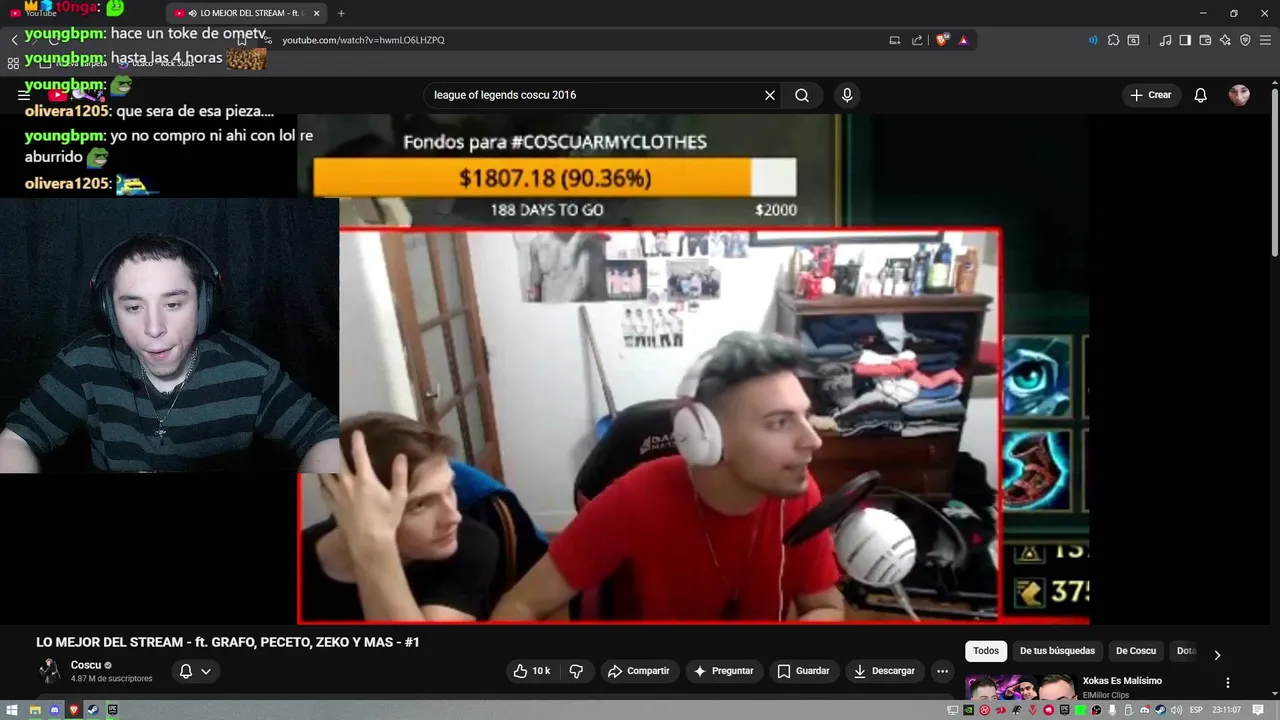Start voice search with the microphone icon
This screenshot has height=720, width=1280.
[x=847, y=95]
